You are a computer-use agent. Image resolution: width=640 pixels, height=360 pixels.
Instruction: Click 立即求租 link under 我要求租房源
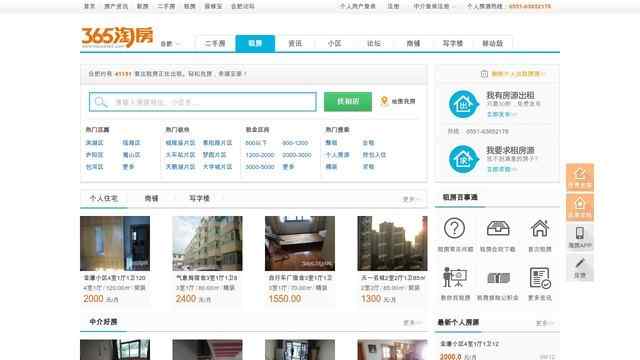[x=502, y=169]
